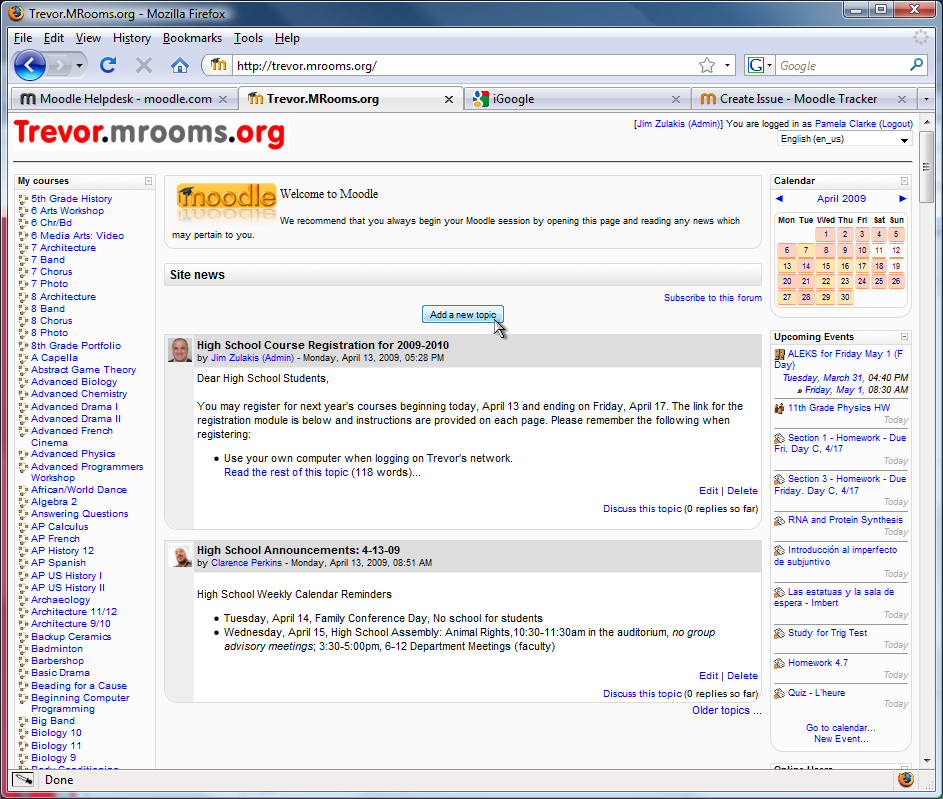Screen dimensions: 943x799
Task: Switch to the Moodle Helpdesk tab
Action: [124, 99]
